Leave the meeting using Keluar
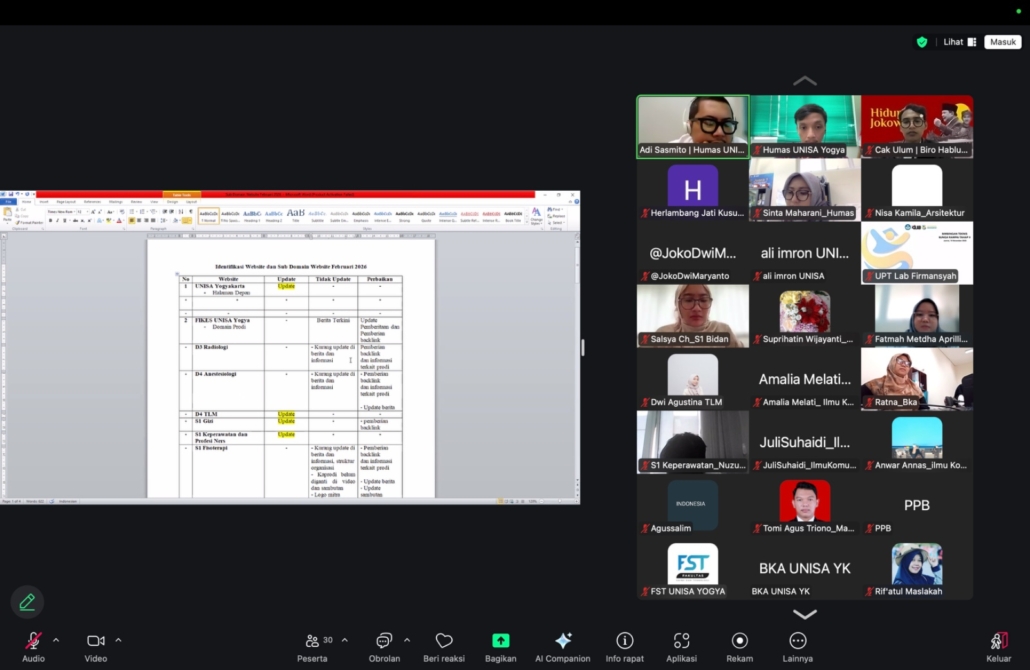 [x=998, y=641]
